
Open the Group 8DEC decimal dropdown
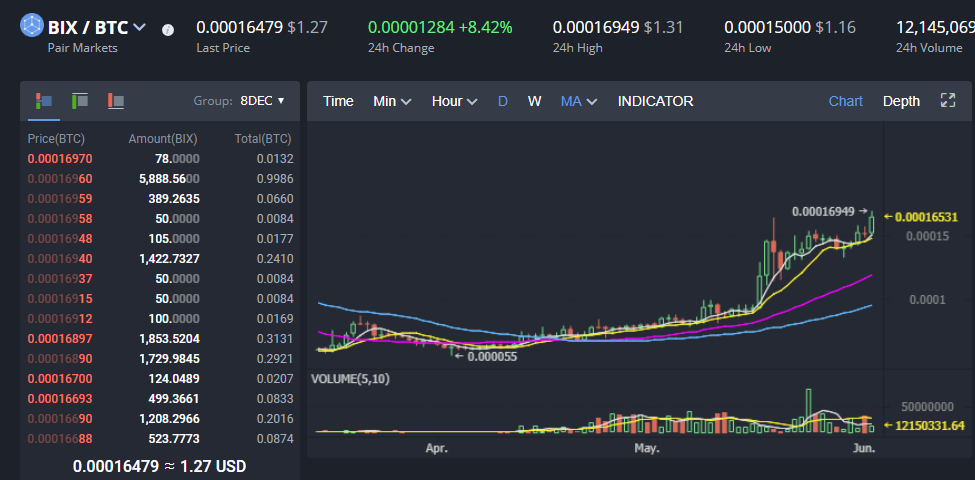point(262,101)
